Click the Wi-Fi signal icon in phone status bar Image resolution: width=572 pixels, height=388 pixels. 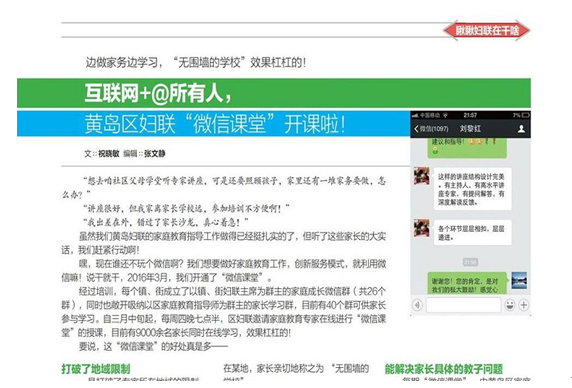tap(445, 115)
